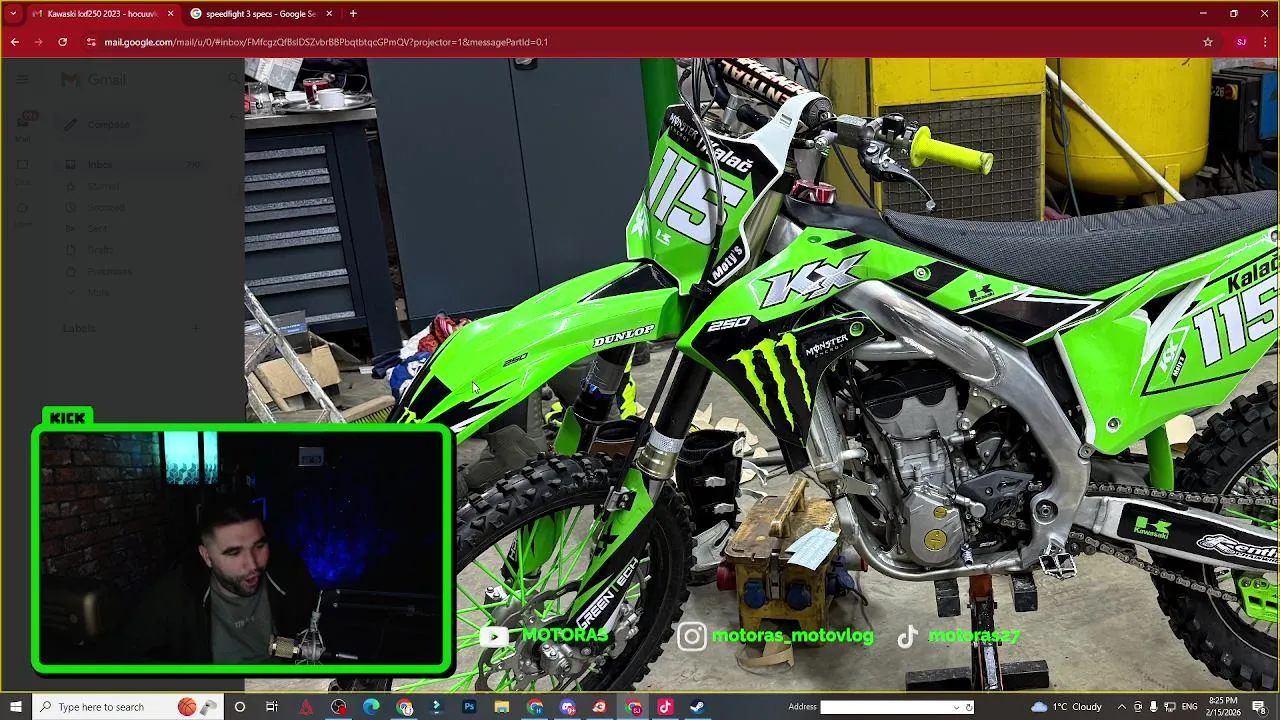This screenshot has height=720, width=1280.
Task: Open Chrome with clipboard badge on taskbar
Action: [404, 707]
